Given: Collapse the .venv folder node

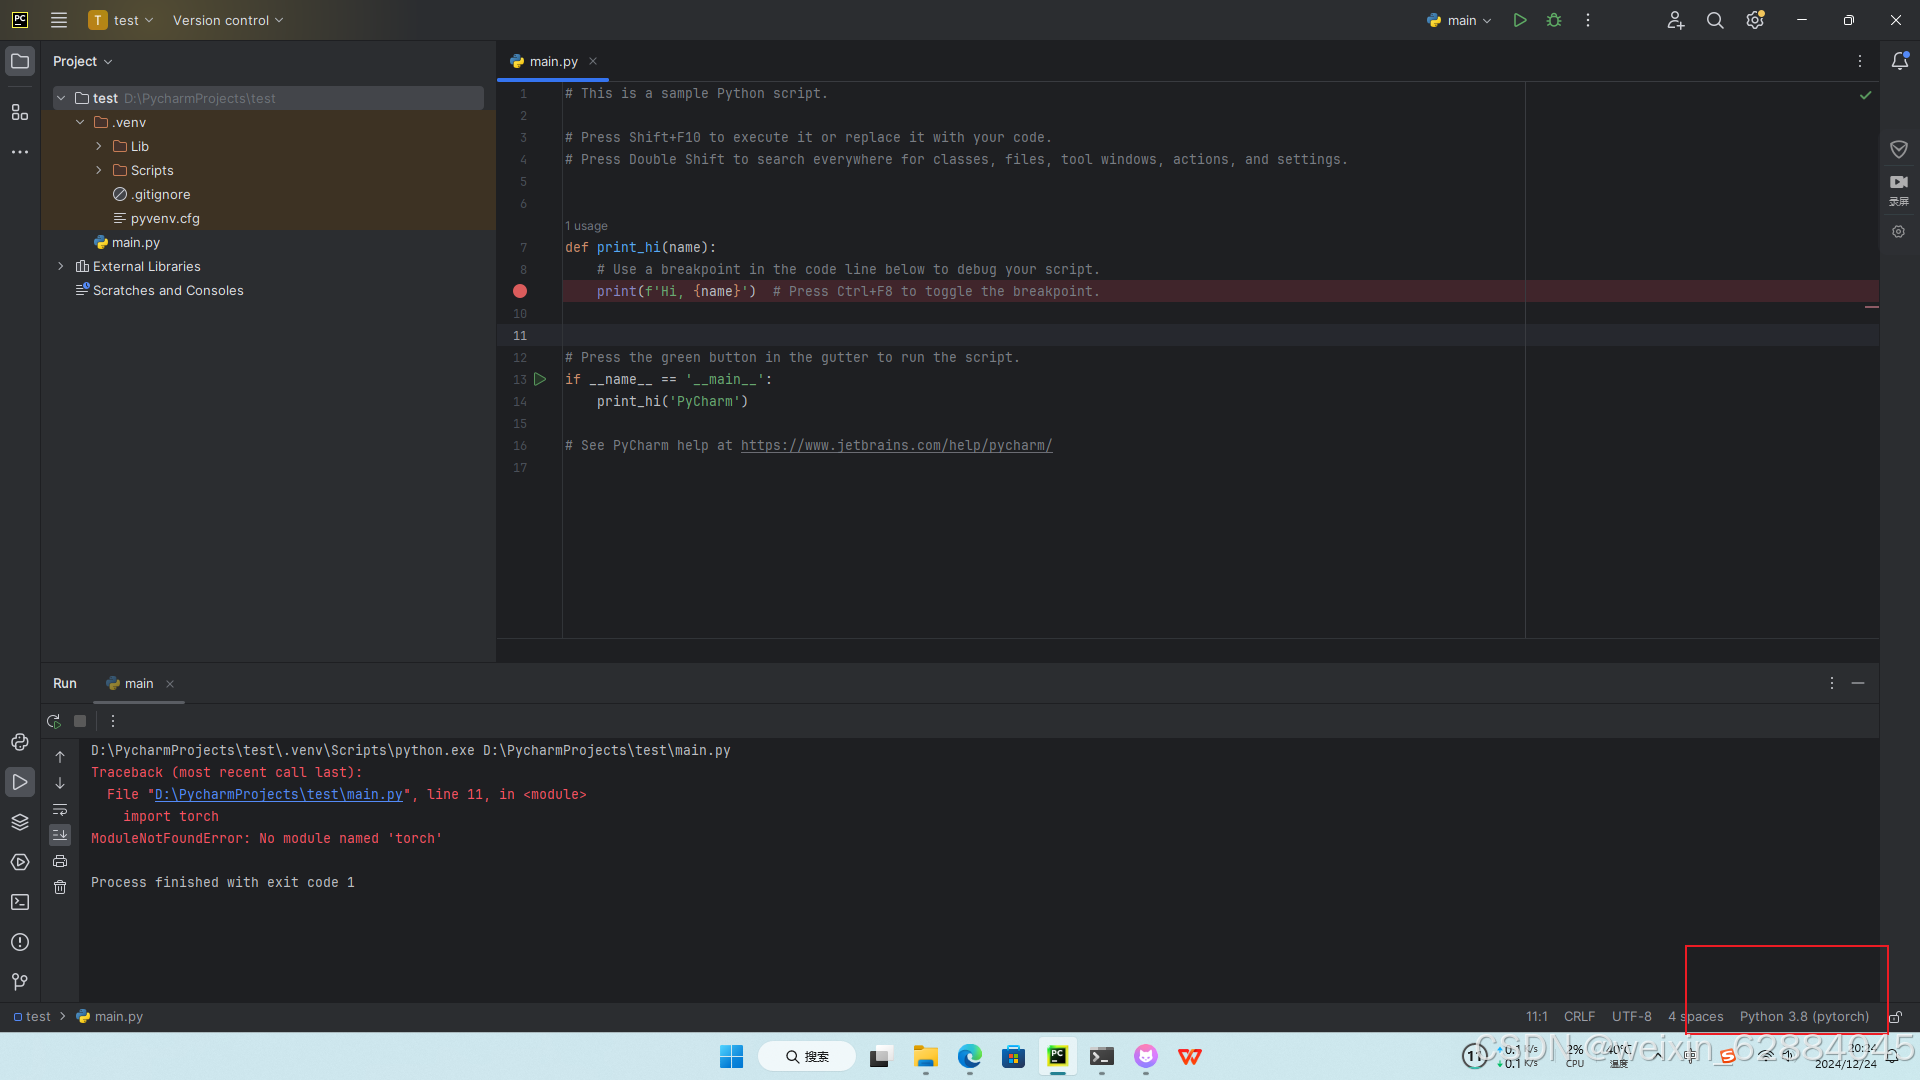Looking at the screenshot, I should 80,122.
